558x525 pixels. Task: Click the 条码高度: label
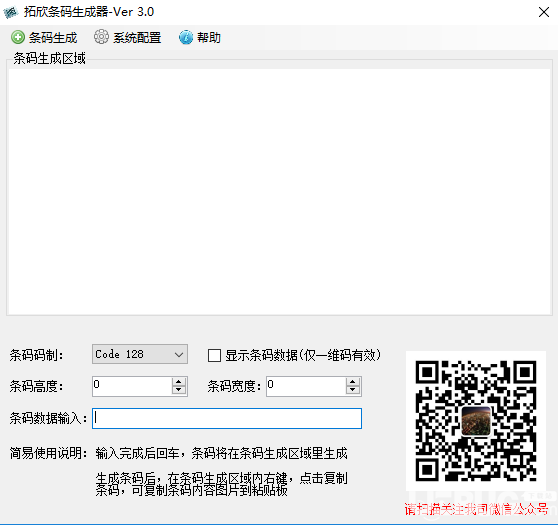coord(37,386)
